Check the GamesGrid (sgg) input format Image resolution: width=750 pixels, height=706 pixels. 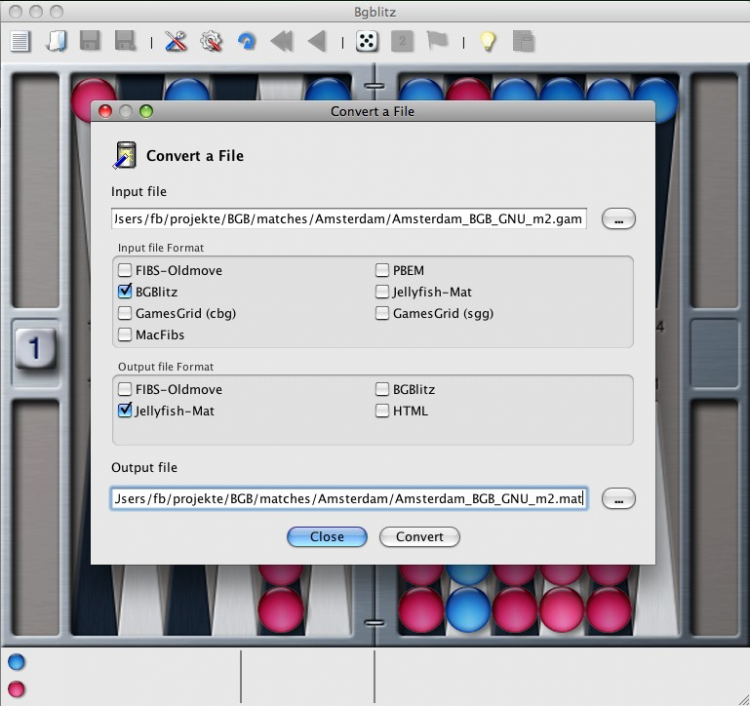[382, 313]
